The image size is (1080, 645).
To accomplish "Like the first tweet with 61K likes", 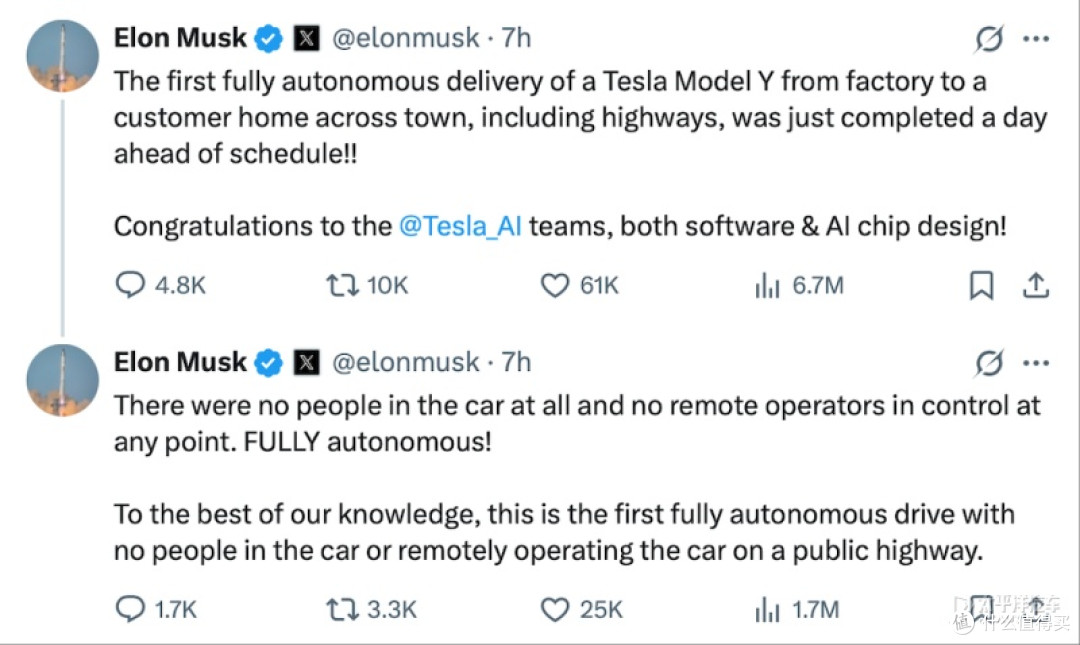I will point(579,285).
